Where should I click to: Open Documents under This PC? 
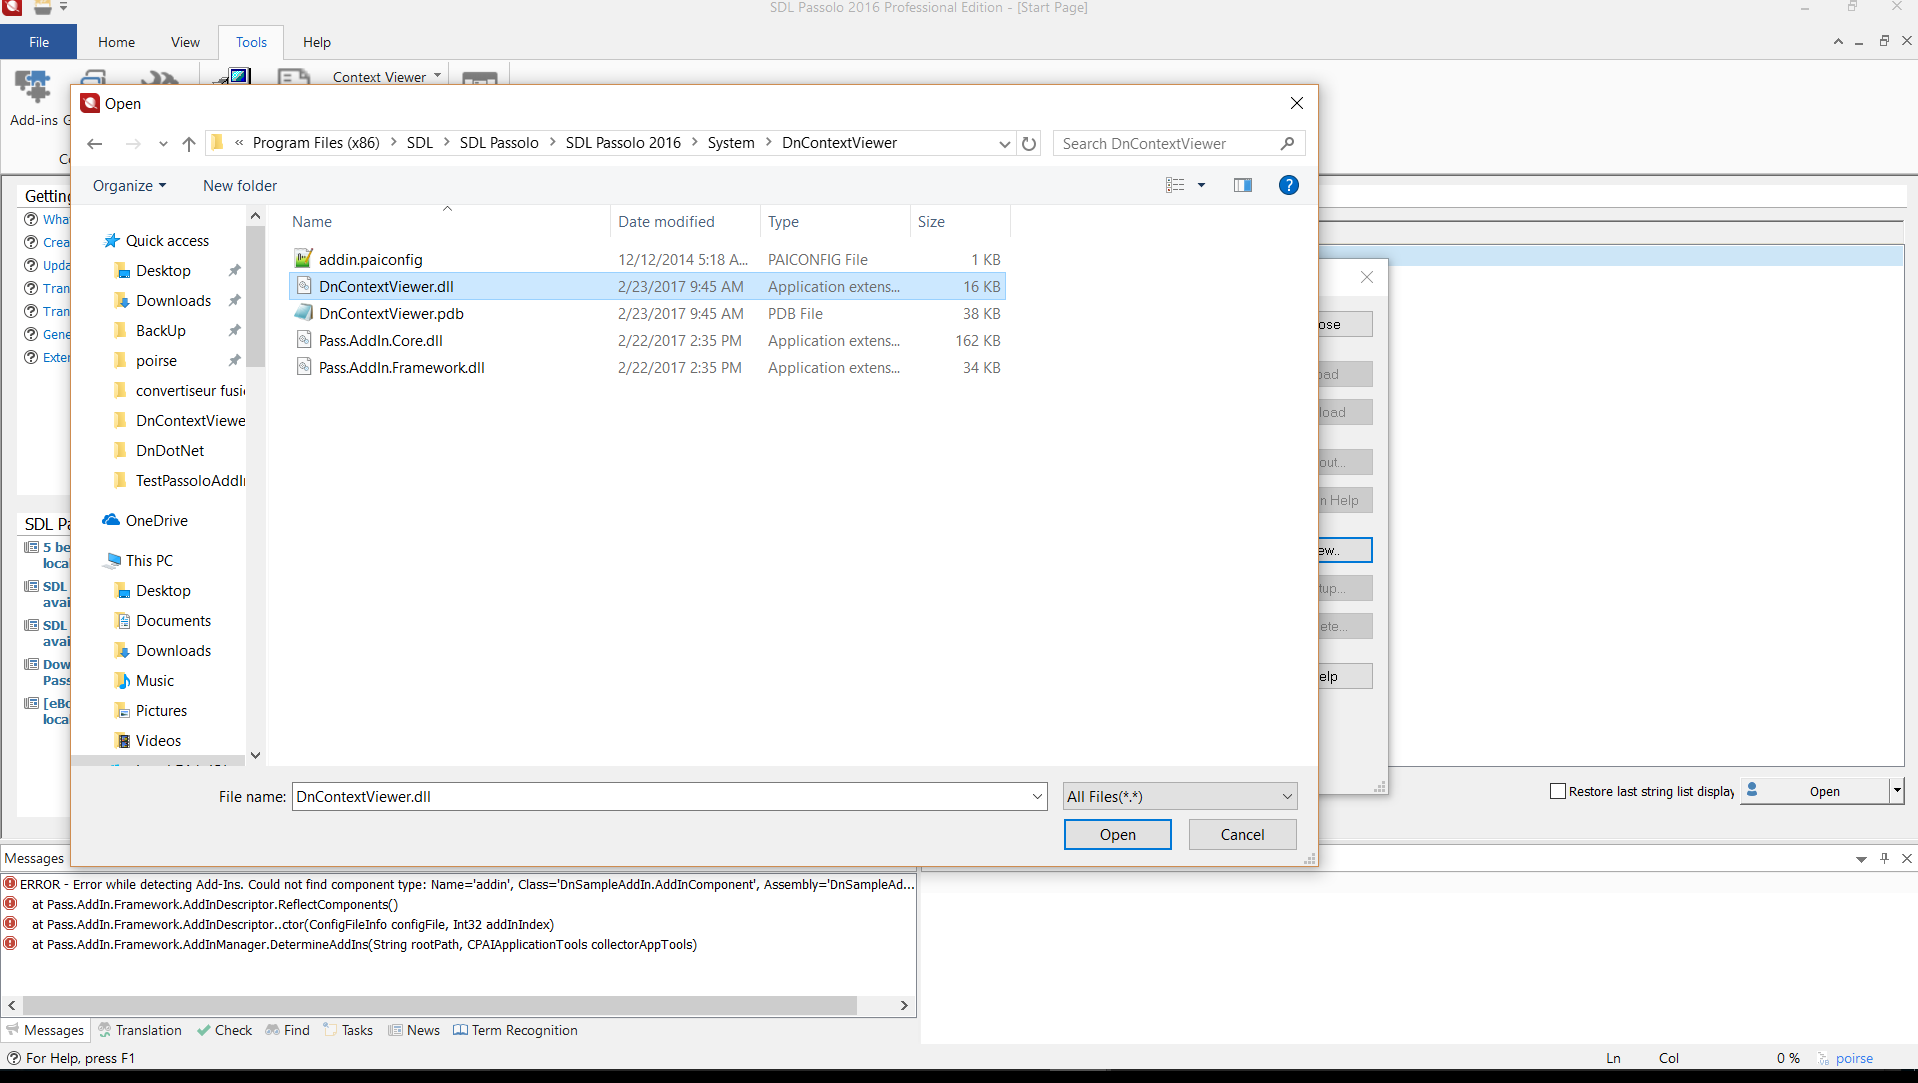click(173, 621)
